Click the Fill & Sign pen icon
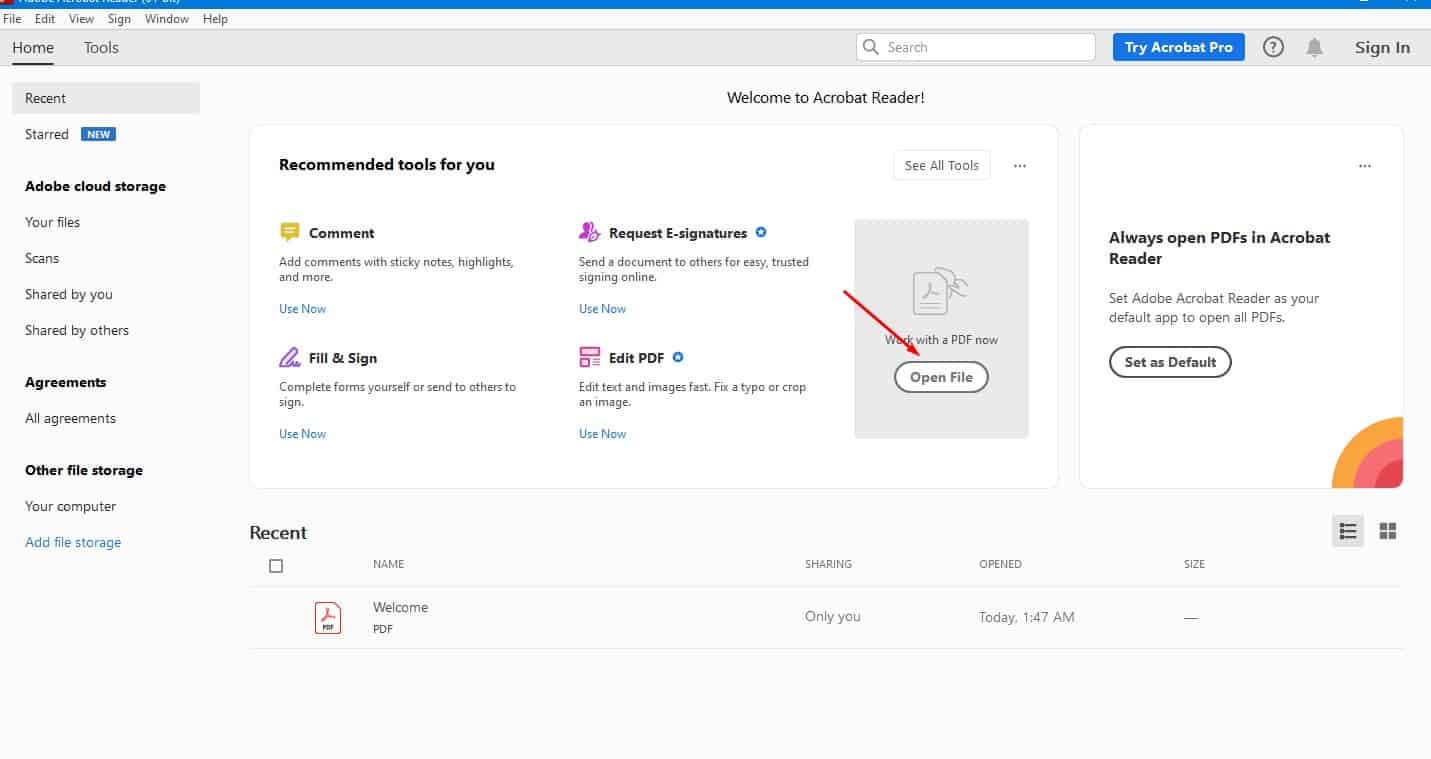Screen dimensions: 1431x759 (x=290, y=358)
